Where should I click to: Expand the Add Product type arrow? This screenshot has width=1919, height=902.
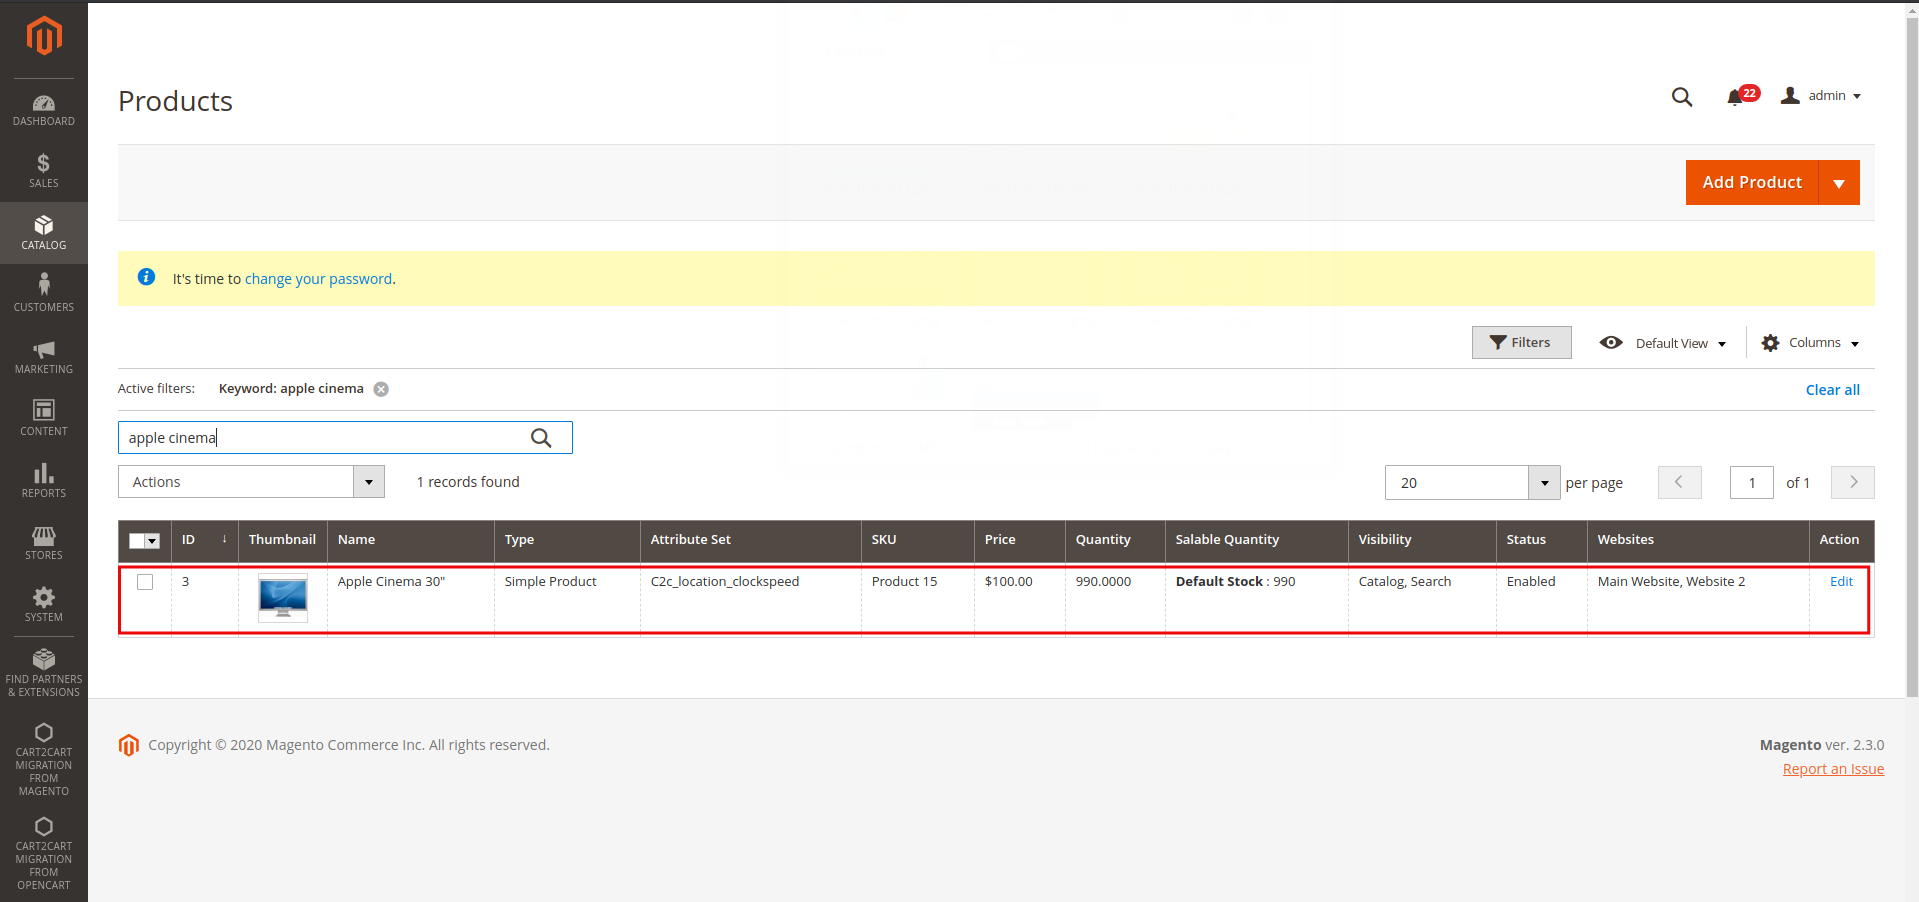coord(1839,183)
